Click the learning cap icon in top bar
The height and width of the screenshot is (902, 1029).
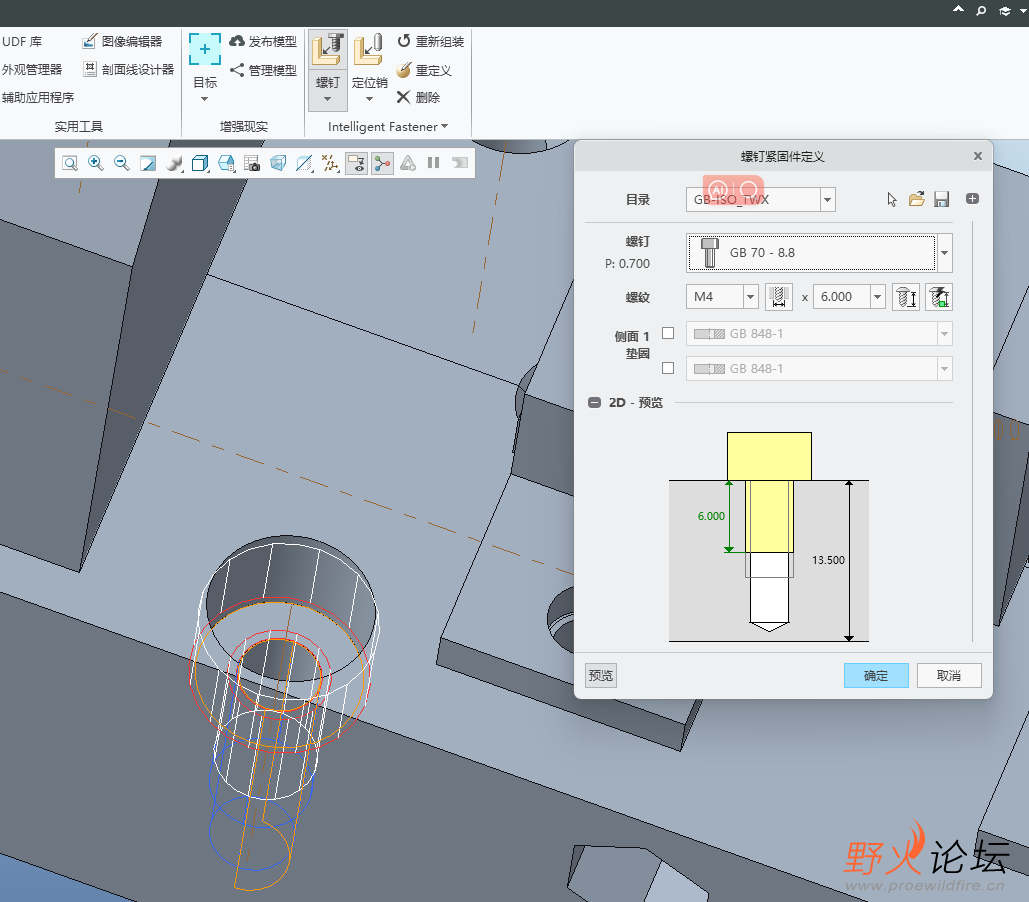(x=1005, y=11)
